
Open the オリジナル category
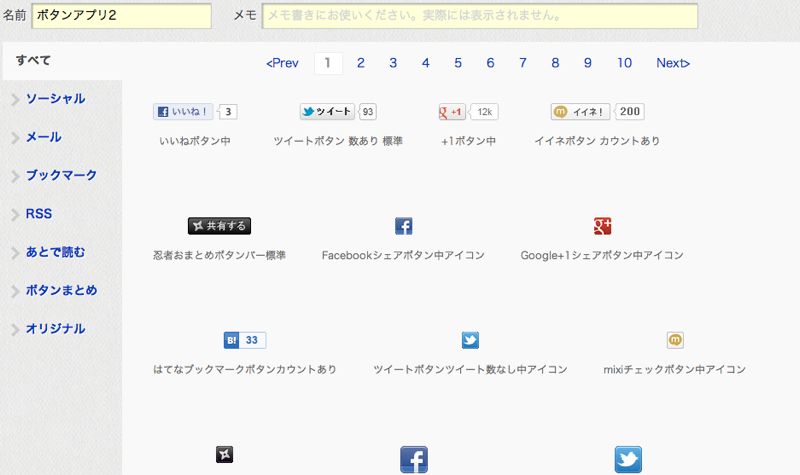[55, 329]
